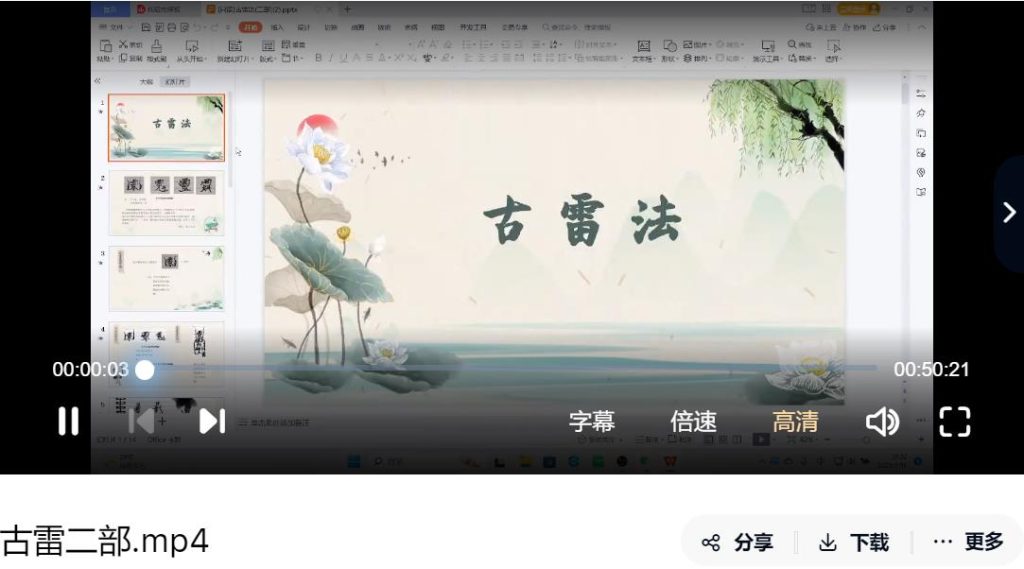
Task: Skip to the next video
Action: click(x=211, y=421)
